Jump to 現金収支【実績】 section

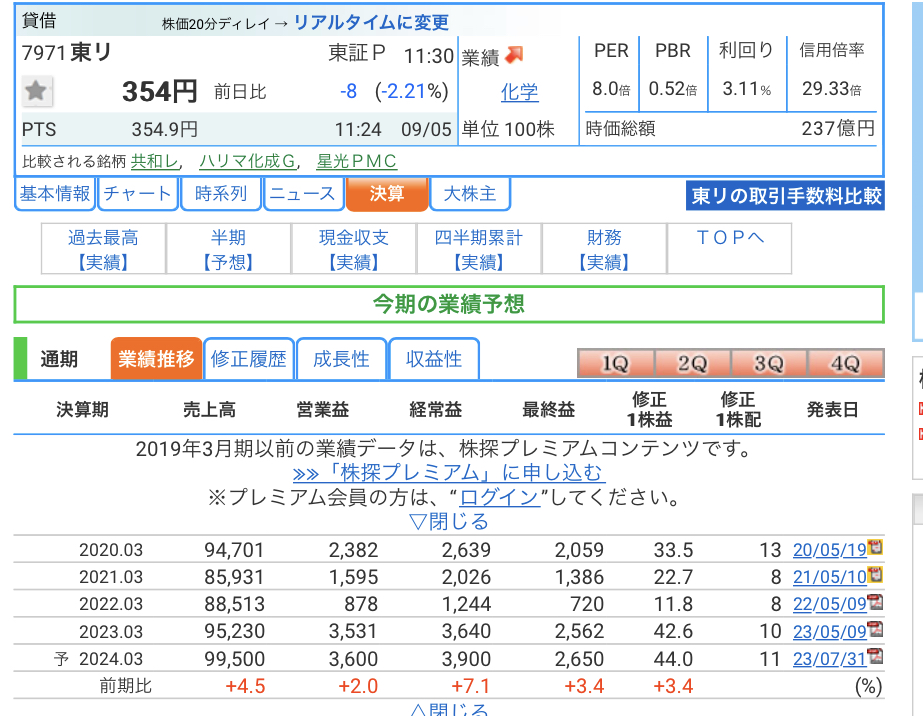[354, 249]
